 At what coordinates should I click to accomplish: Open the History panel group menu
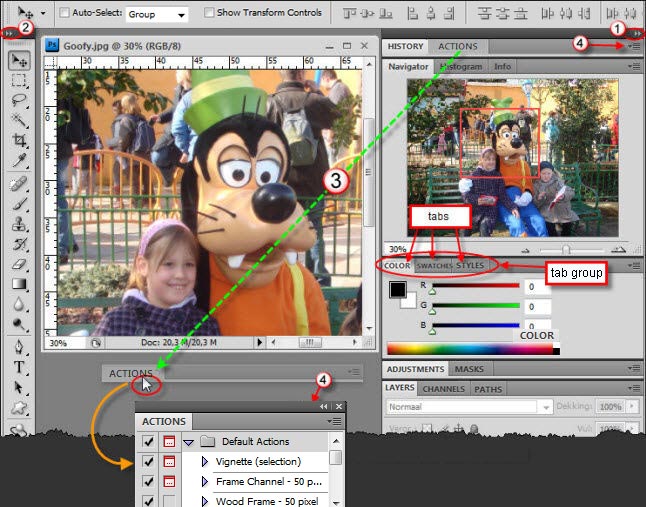coord(634,47)
